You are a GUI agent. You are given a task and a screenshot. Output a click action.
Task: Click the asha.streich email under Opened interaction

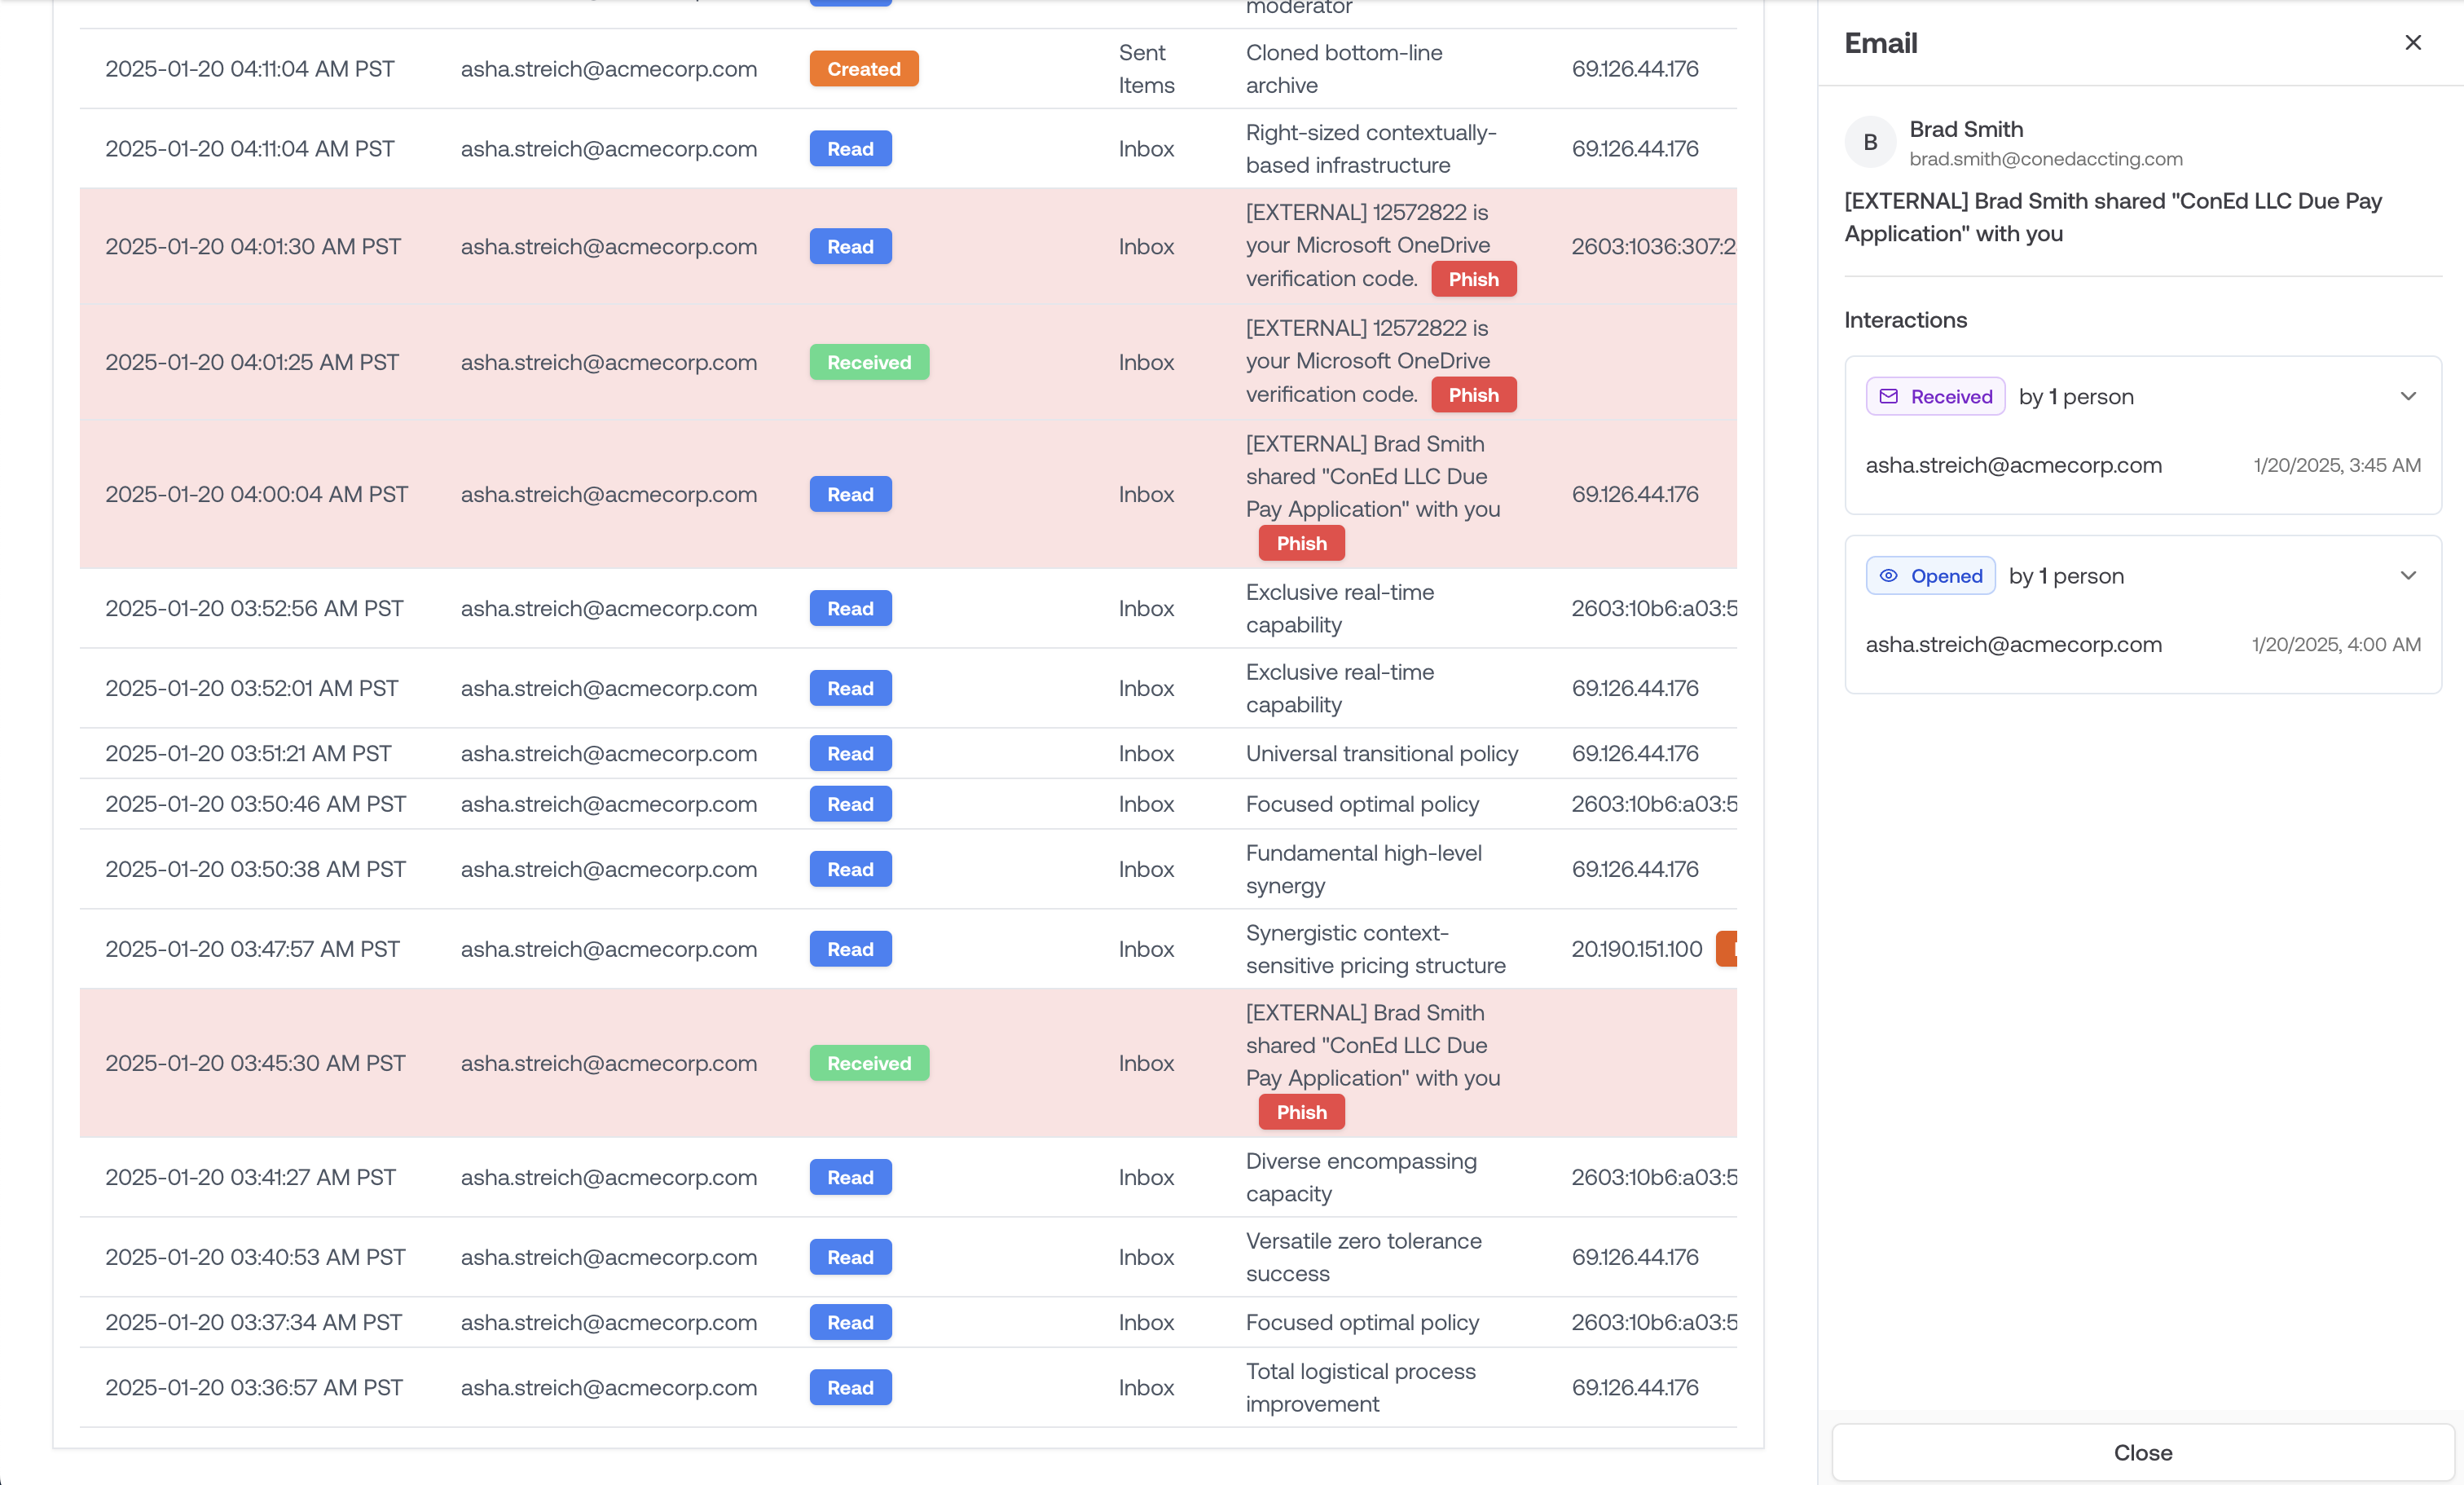tap(2013, 644)
